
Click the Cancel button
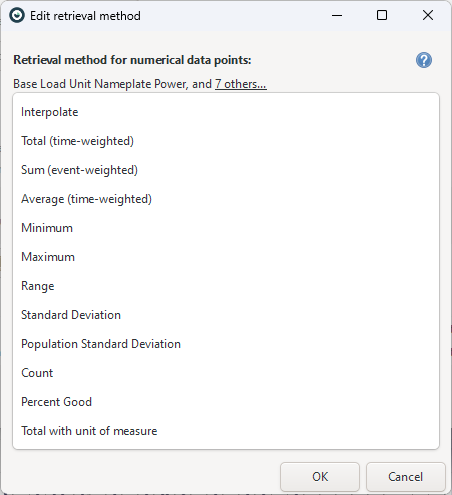406,477
